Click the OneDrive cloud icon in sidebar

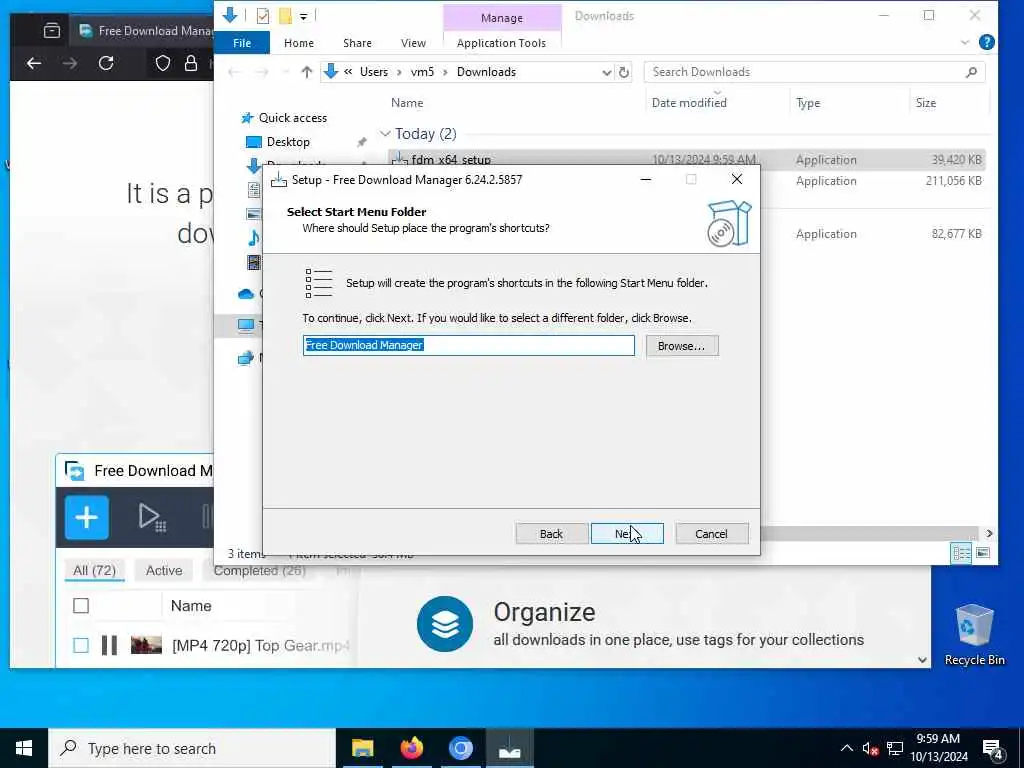click(246, 294)
